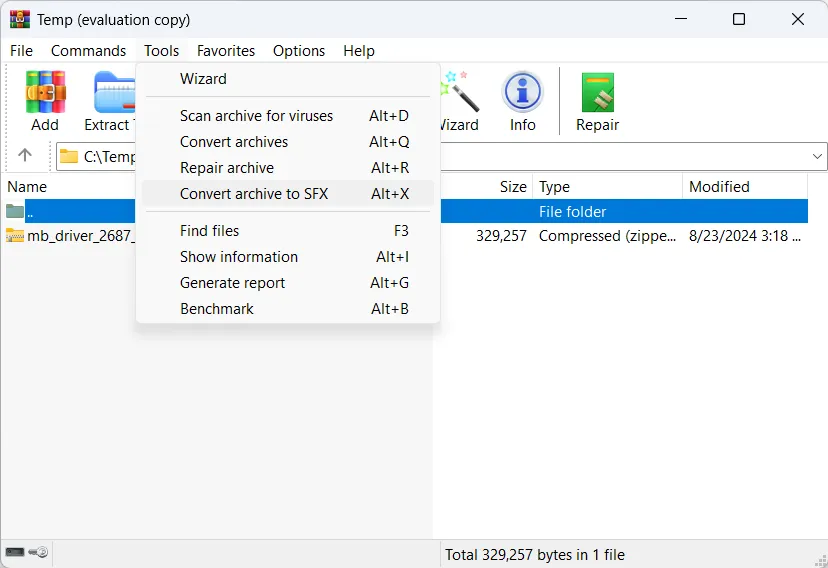The width and height of the screenshot is (828, 568).
Task: Click the drive icon in status bar
Action: (15, 552)
